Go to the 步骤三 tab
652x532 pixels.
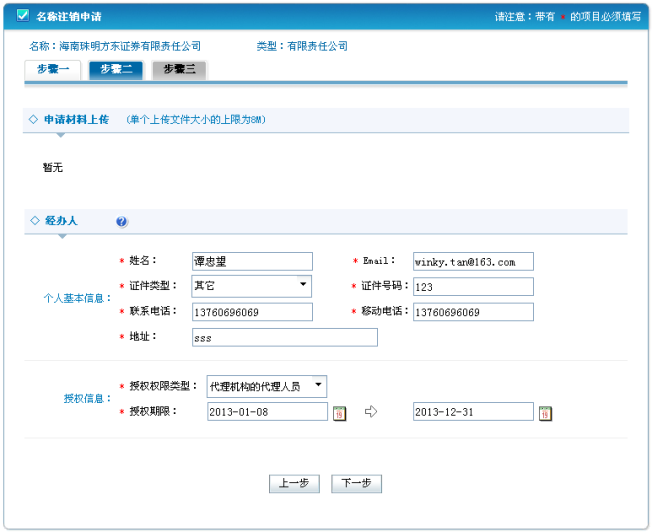click(x=179, y=69)
